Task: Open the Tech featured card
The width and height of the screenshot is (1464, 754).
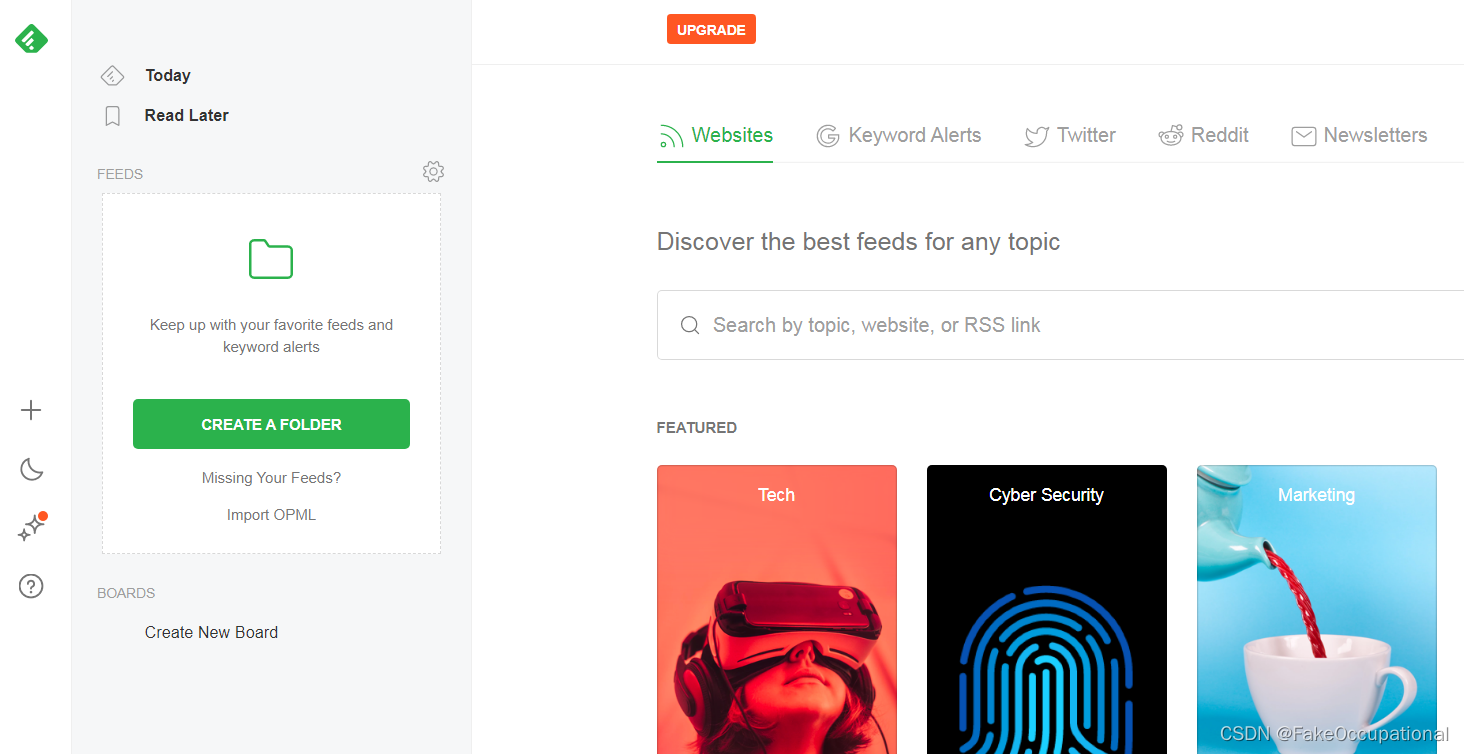Action: (777, 609)
